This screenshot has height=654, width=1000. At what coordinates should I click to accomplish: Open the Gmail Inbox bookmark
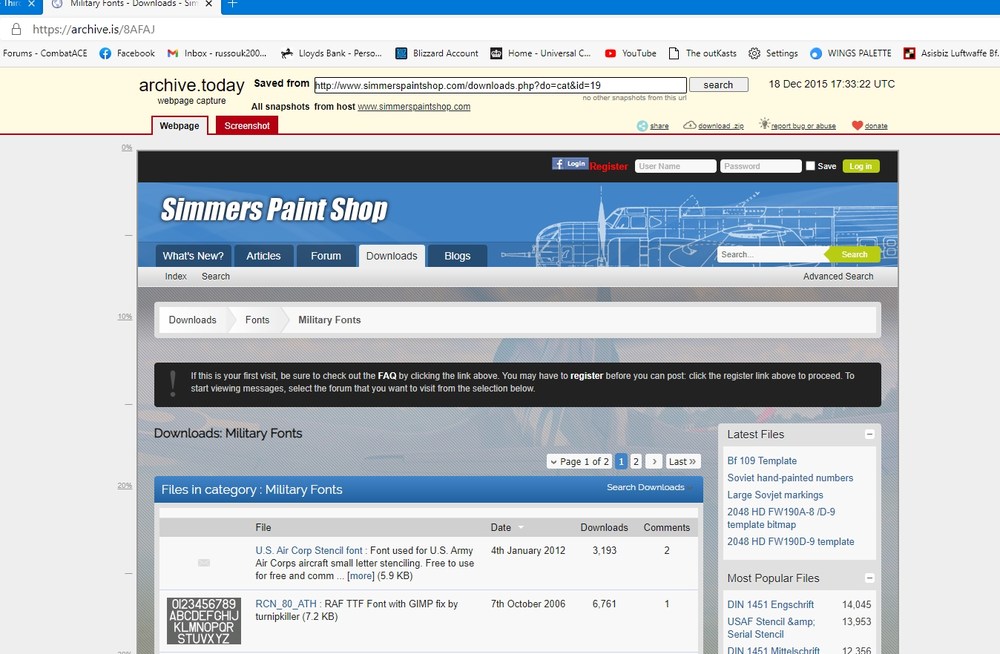(x=217, y=54)
